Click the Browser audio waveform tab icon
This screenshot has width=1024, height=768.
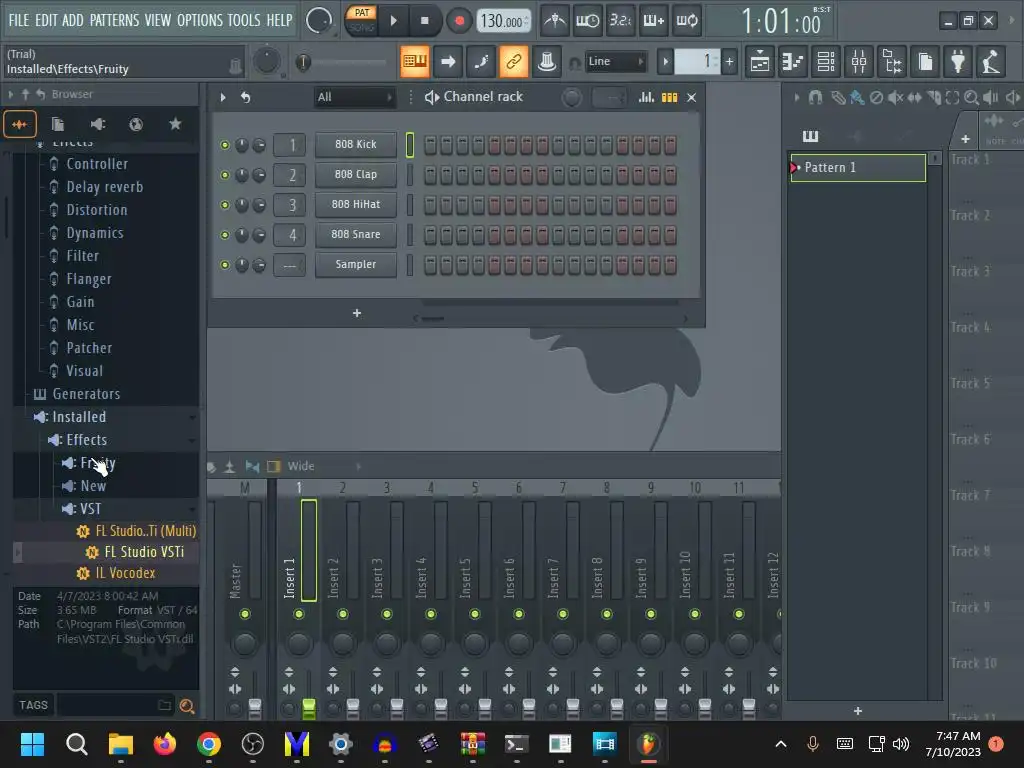pos(20,124)
